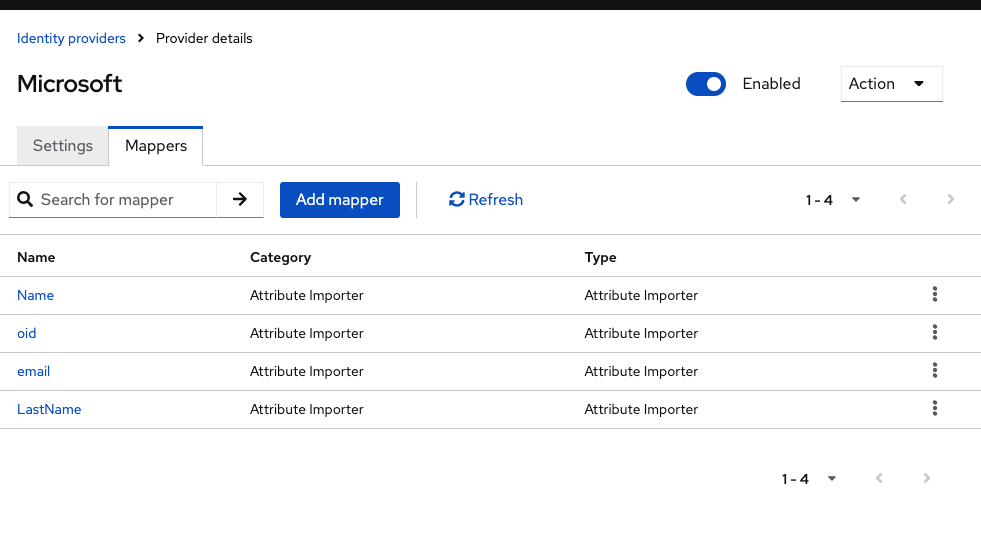Open the Action dropdown
981x533 pixels.
[892, 84]
